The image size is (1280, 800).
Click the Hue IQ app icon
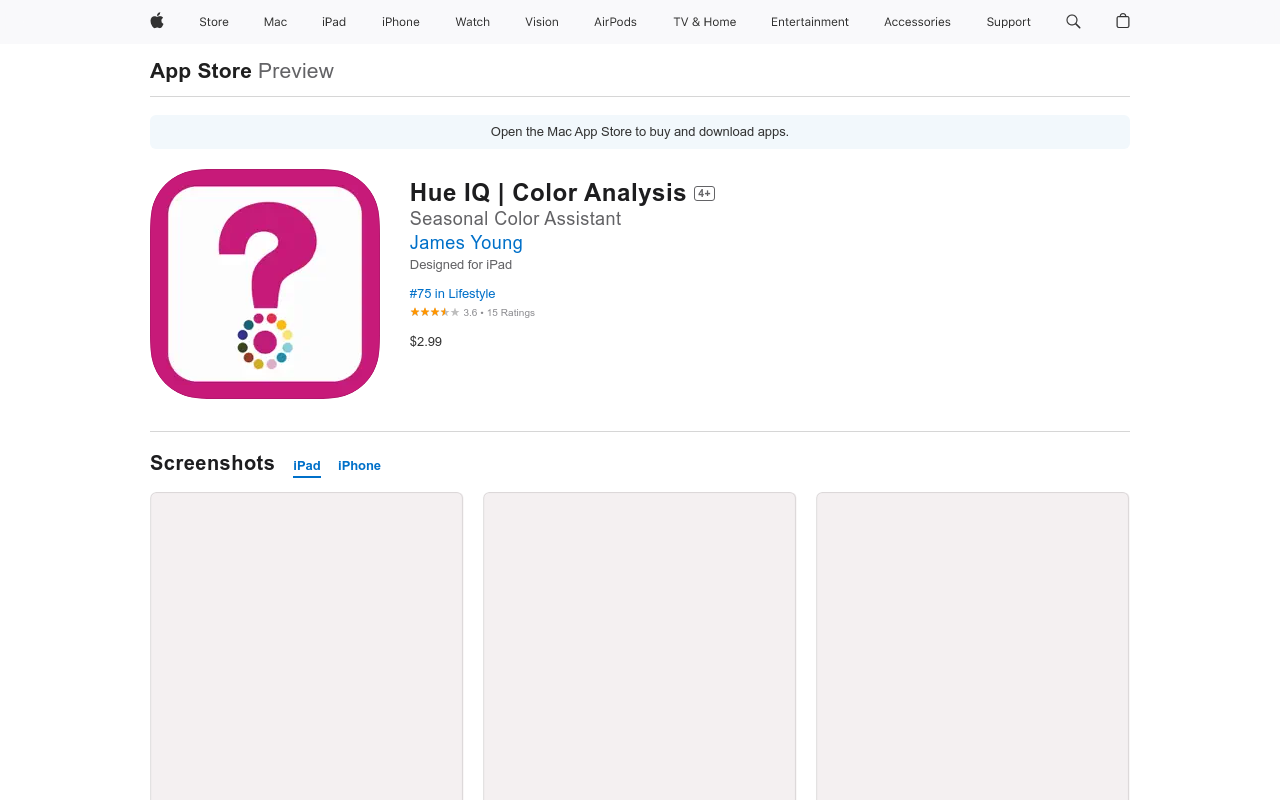tap(265, 284)
